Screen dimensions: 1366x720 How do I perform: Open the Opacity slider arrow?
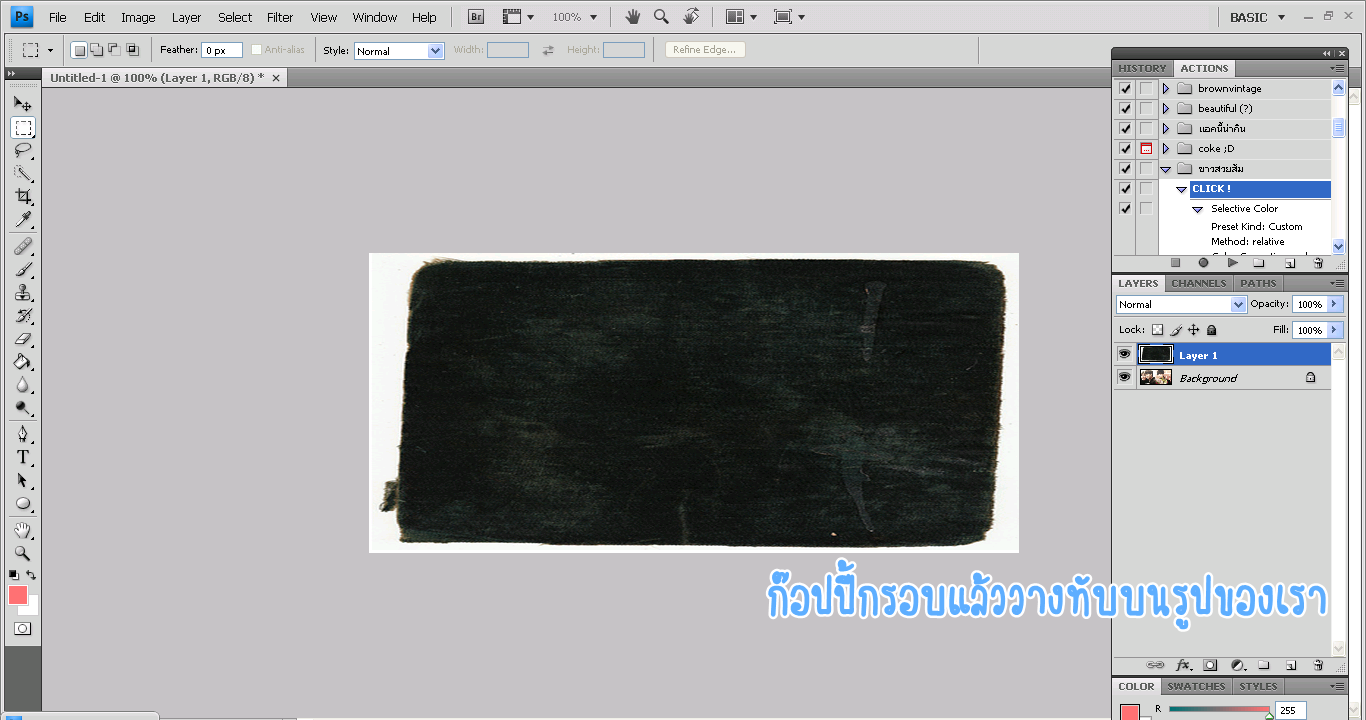point(1334,304)
